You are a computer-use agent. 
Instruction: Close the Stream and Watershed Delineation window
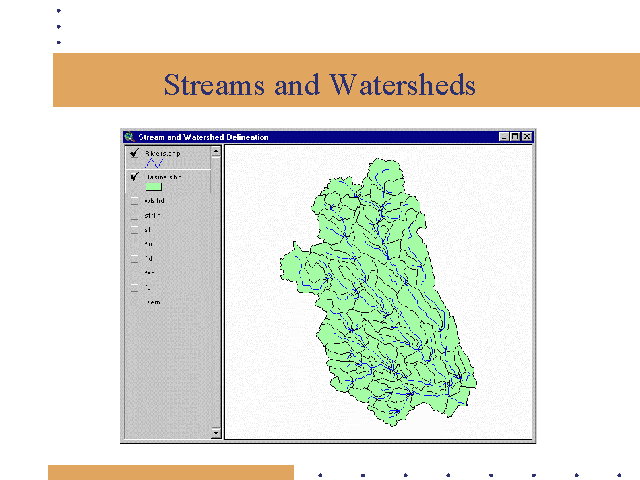point(527,137)
